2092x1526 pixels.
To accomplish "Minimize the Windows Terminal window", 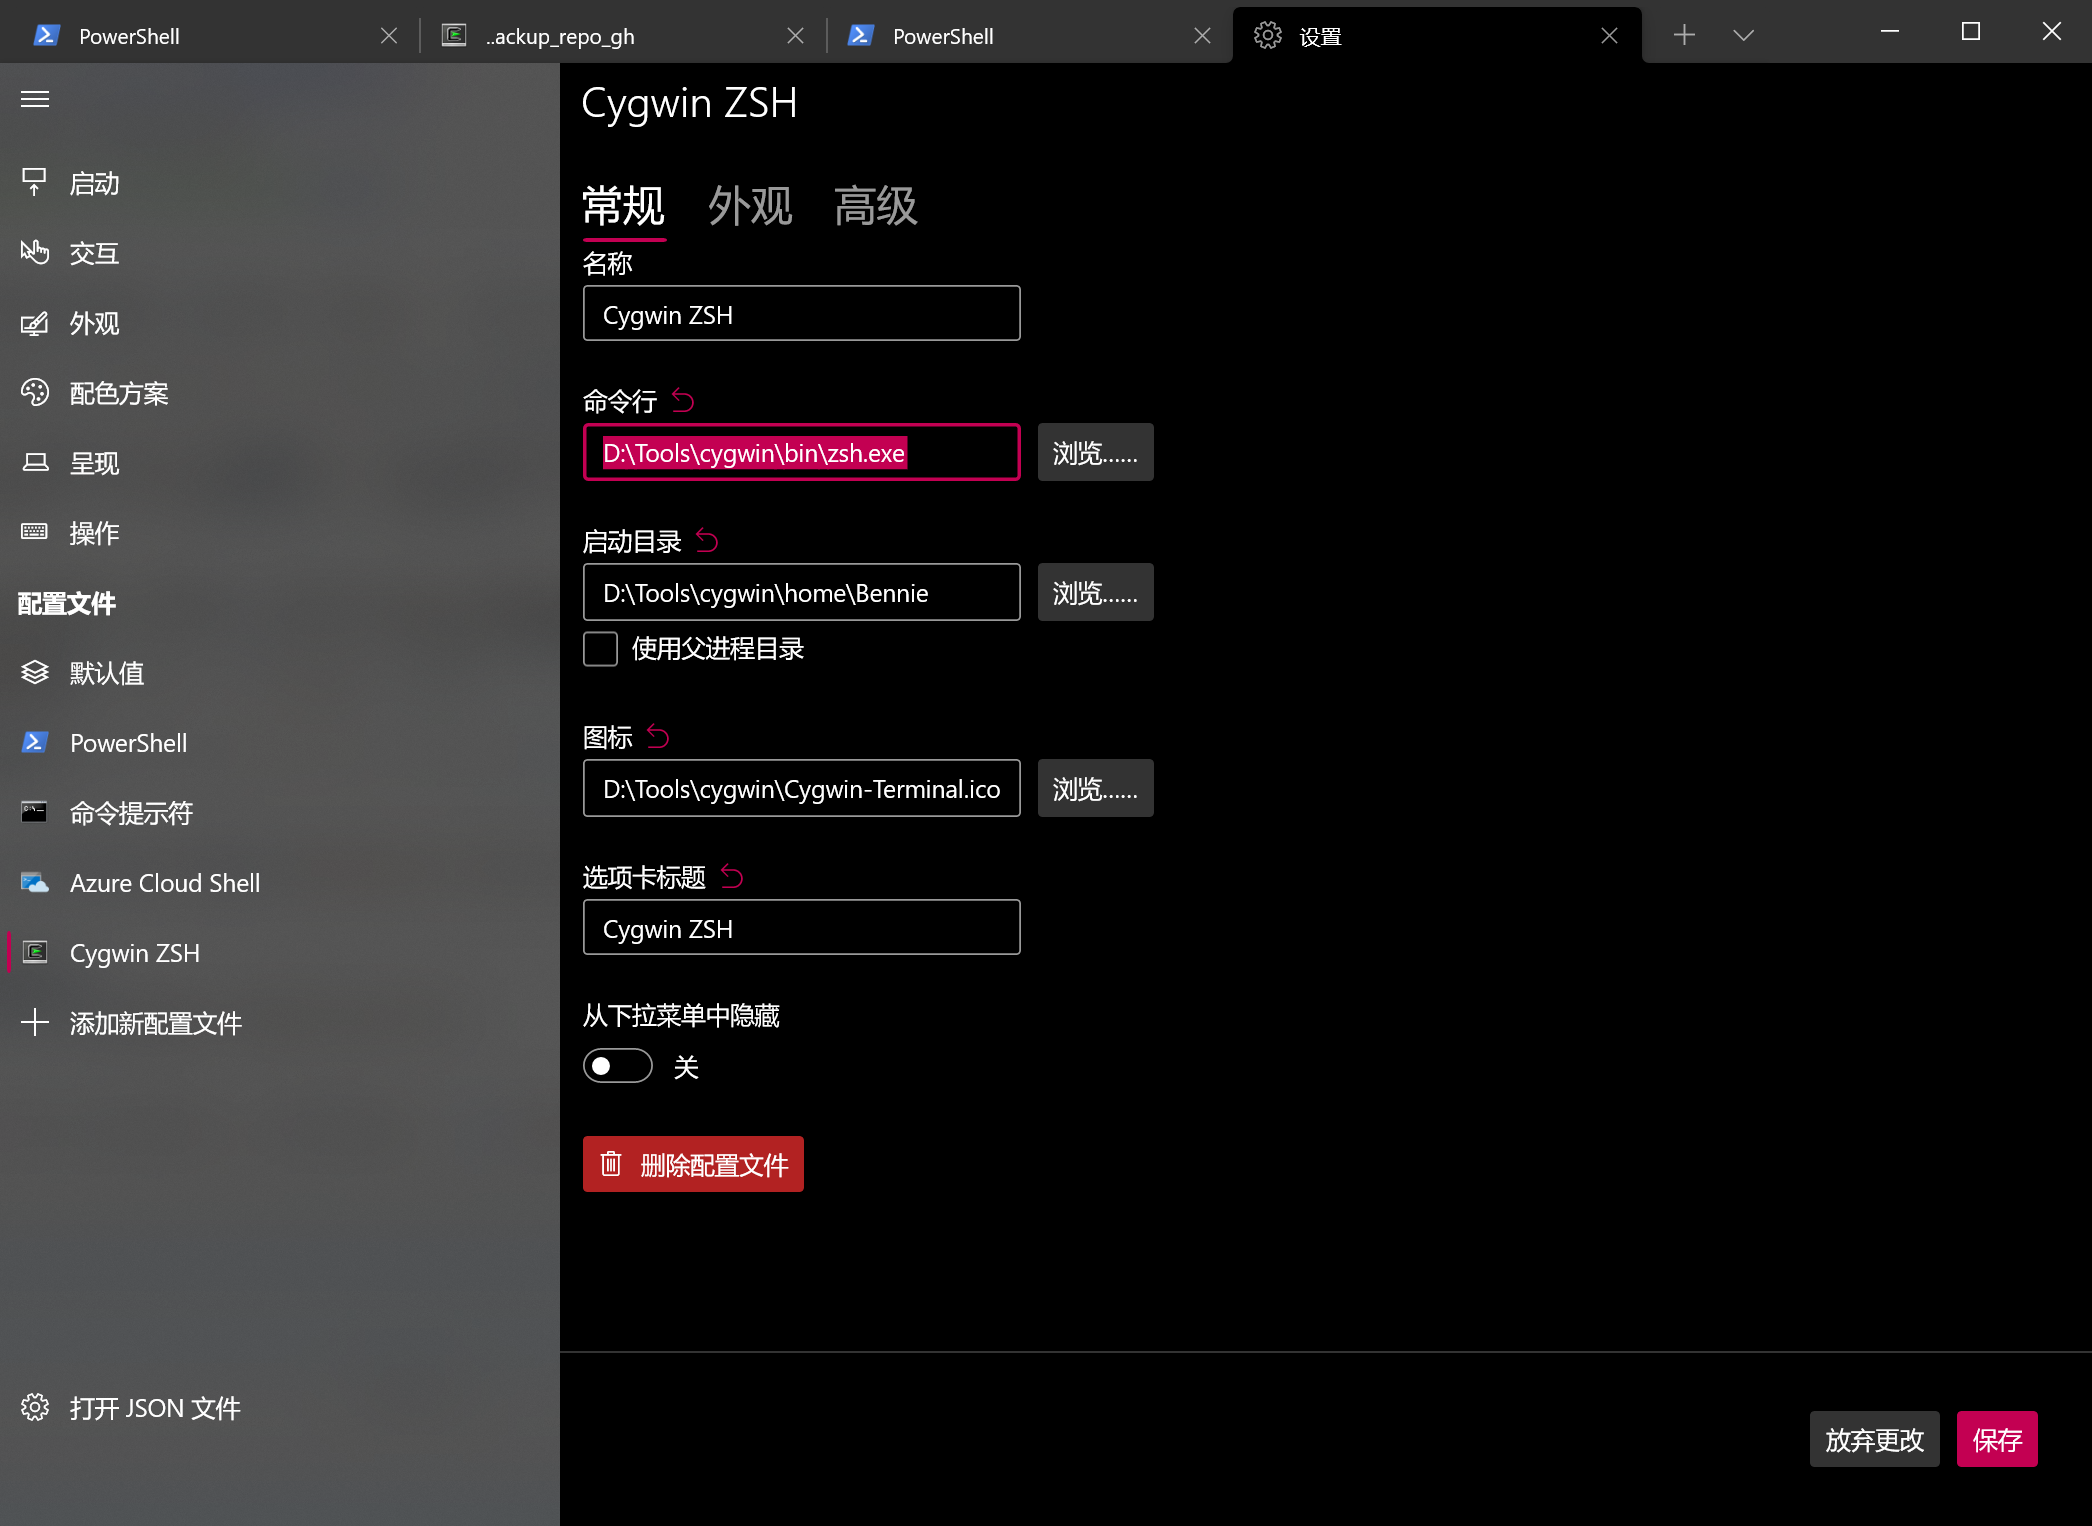I will pyautogui.click(x=1890, y=32).
